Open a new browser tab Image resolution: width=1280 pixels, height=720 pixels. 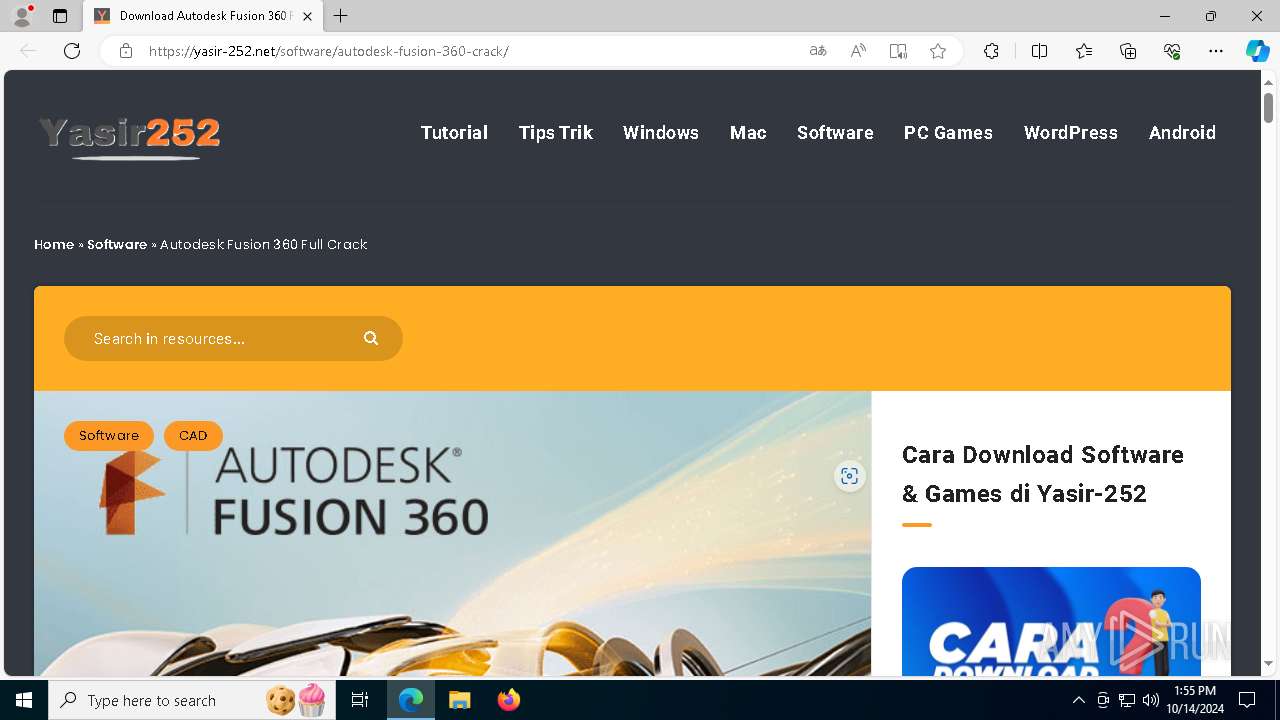(x=341, y=16)
